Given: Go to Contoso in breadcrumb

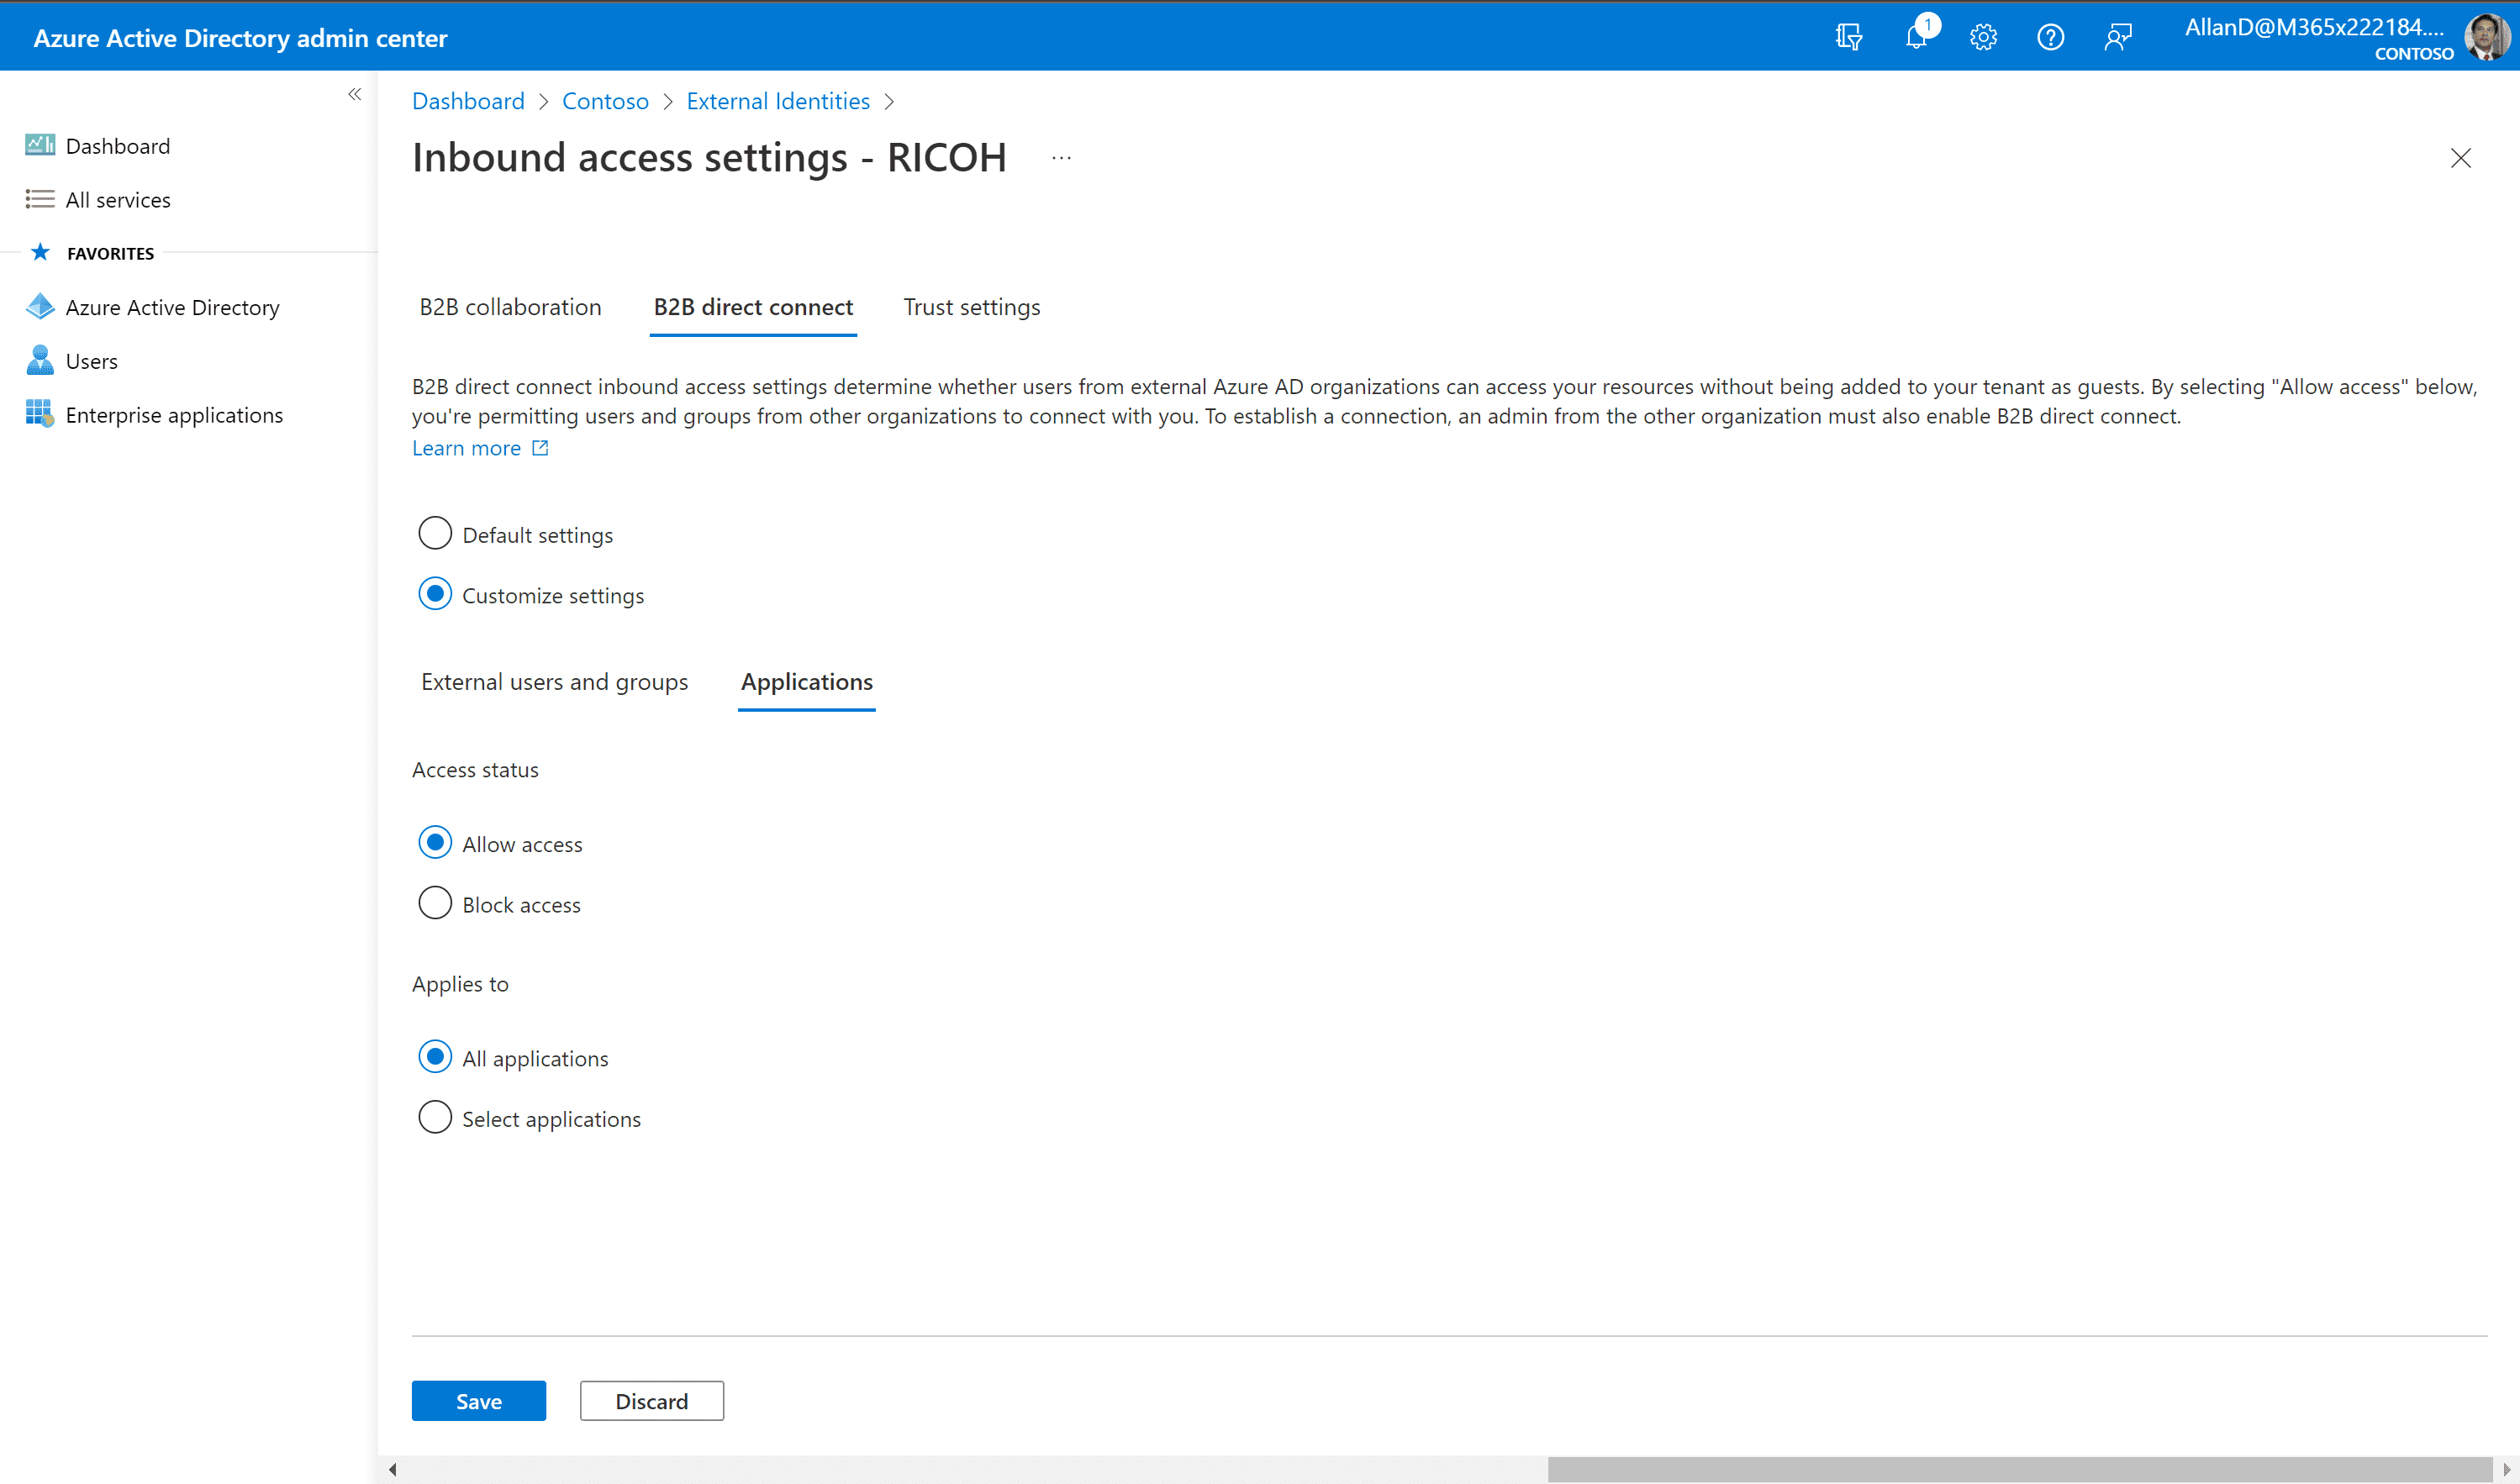Looking at the screenshot, I should (x=605, y=101).
